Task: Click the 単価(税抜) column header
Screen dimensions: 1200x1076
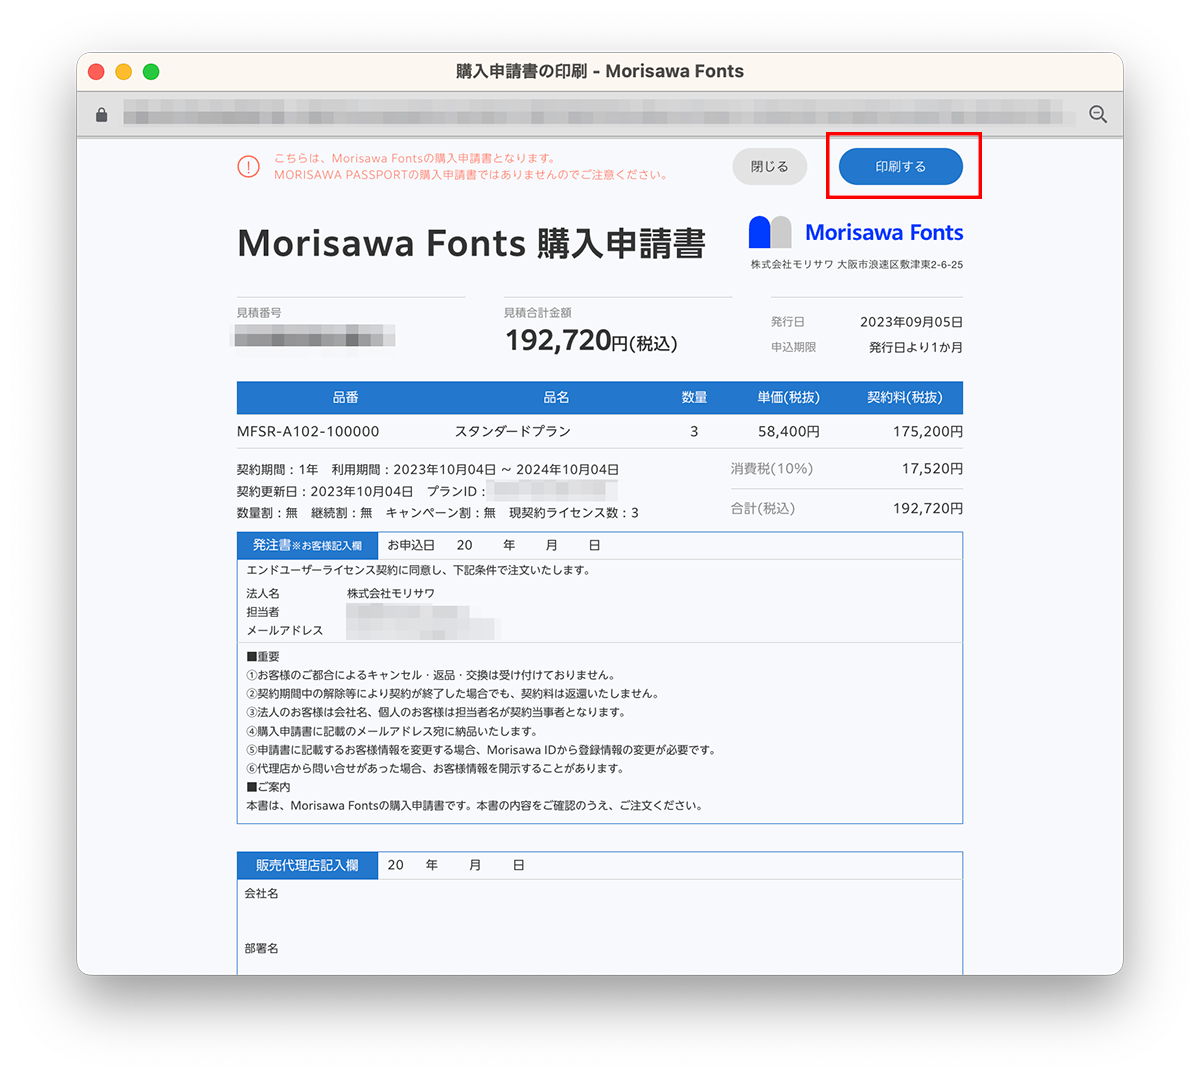Action: coord(788,398)
